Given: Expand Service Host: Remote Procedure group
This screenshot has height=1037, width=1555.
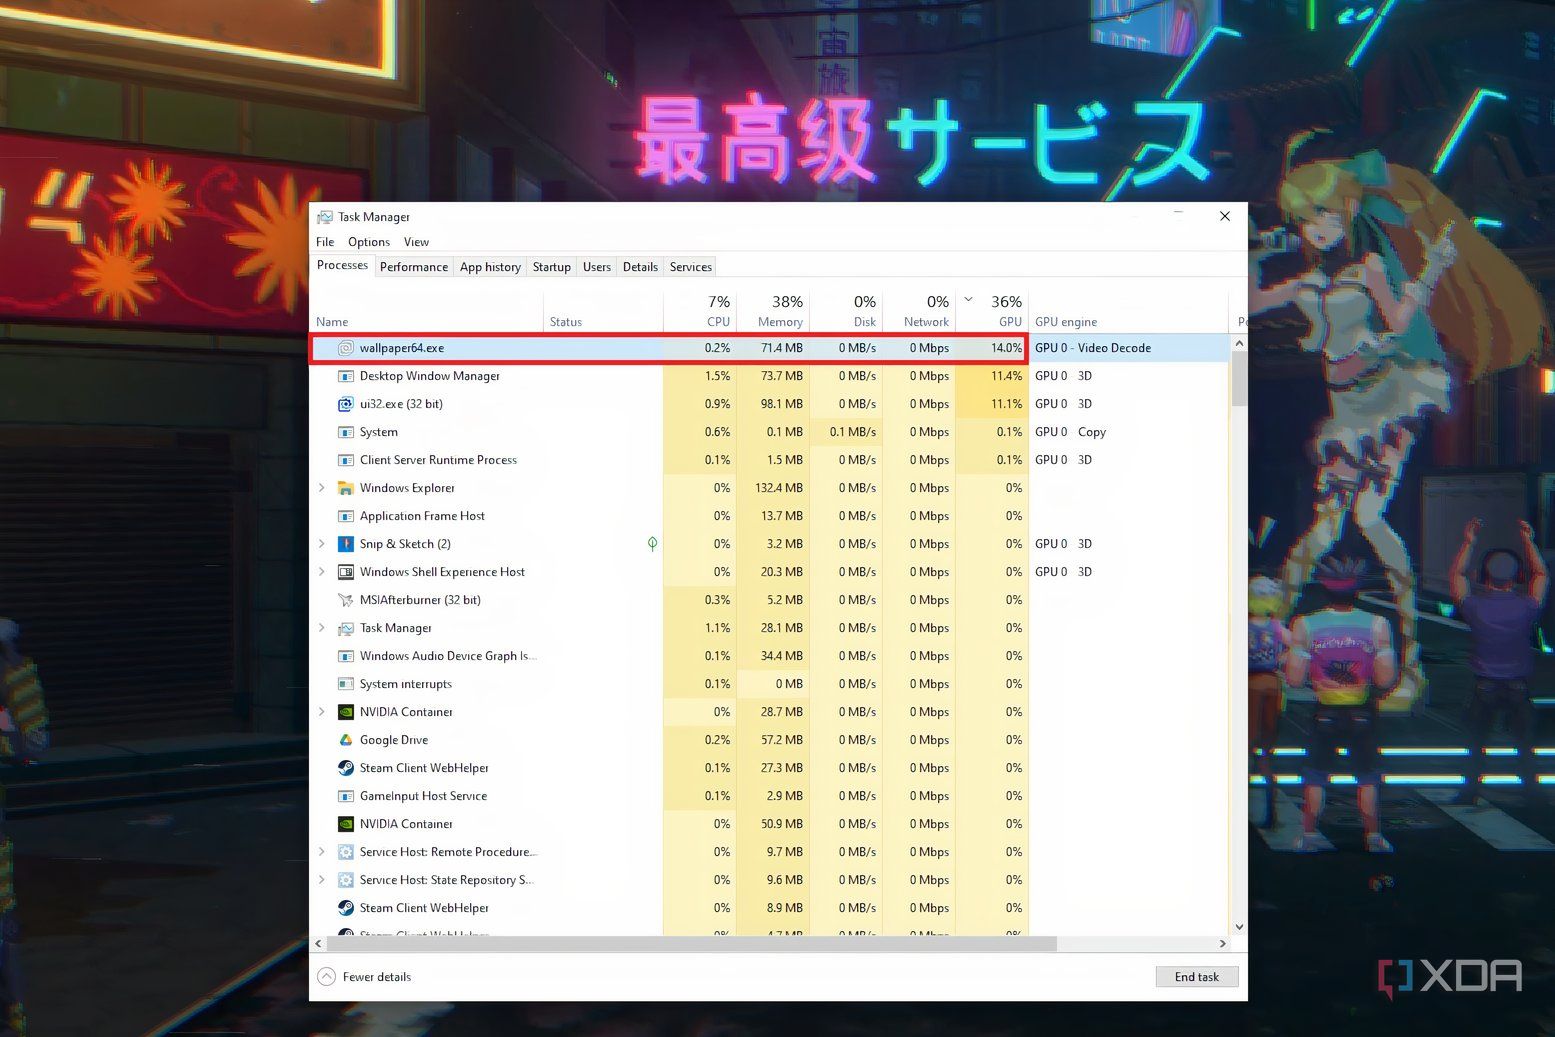Looking at the screenshot, I should pos(321,852).
